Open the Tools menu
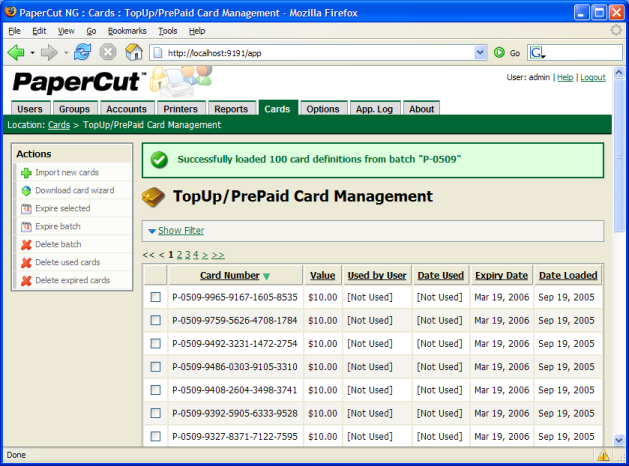This screenshot has height=466, width=629. 167,31
